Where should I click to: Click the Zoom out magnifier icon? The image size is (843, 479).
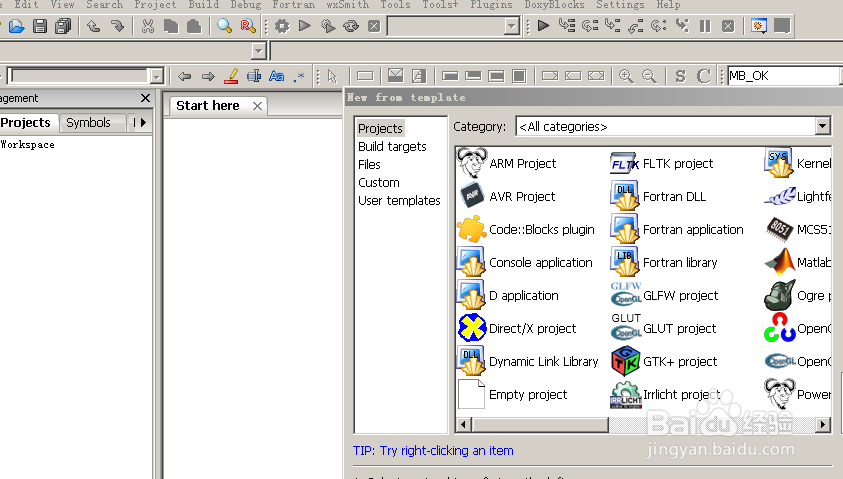point(649,76)
